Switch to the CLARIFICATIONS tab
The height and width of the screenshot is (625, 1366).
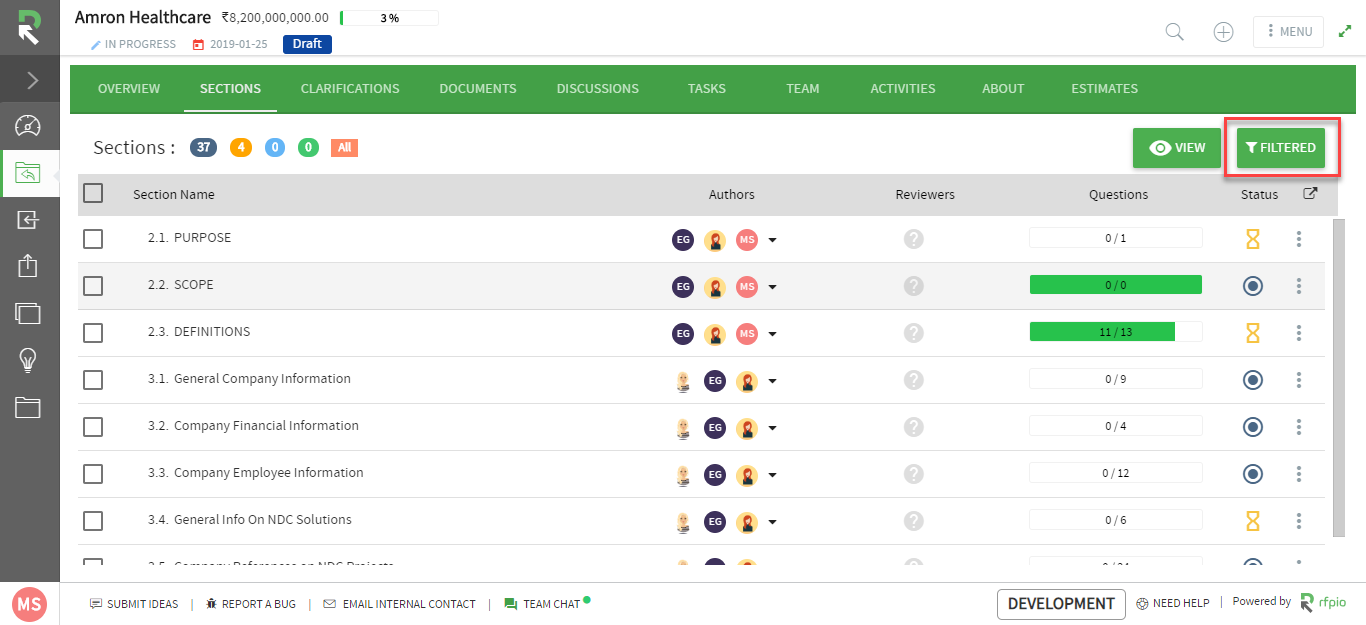click(x=350, y=89)
